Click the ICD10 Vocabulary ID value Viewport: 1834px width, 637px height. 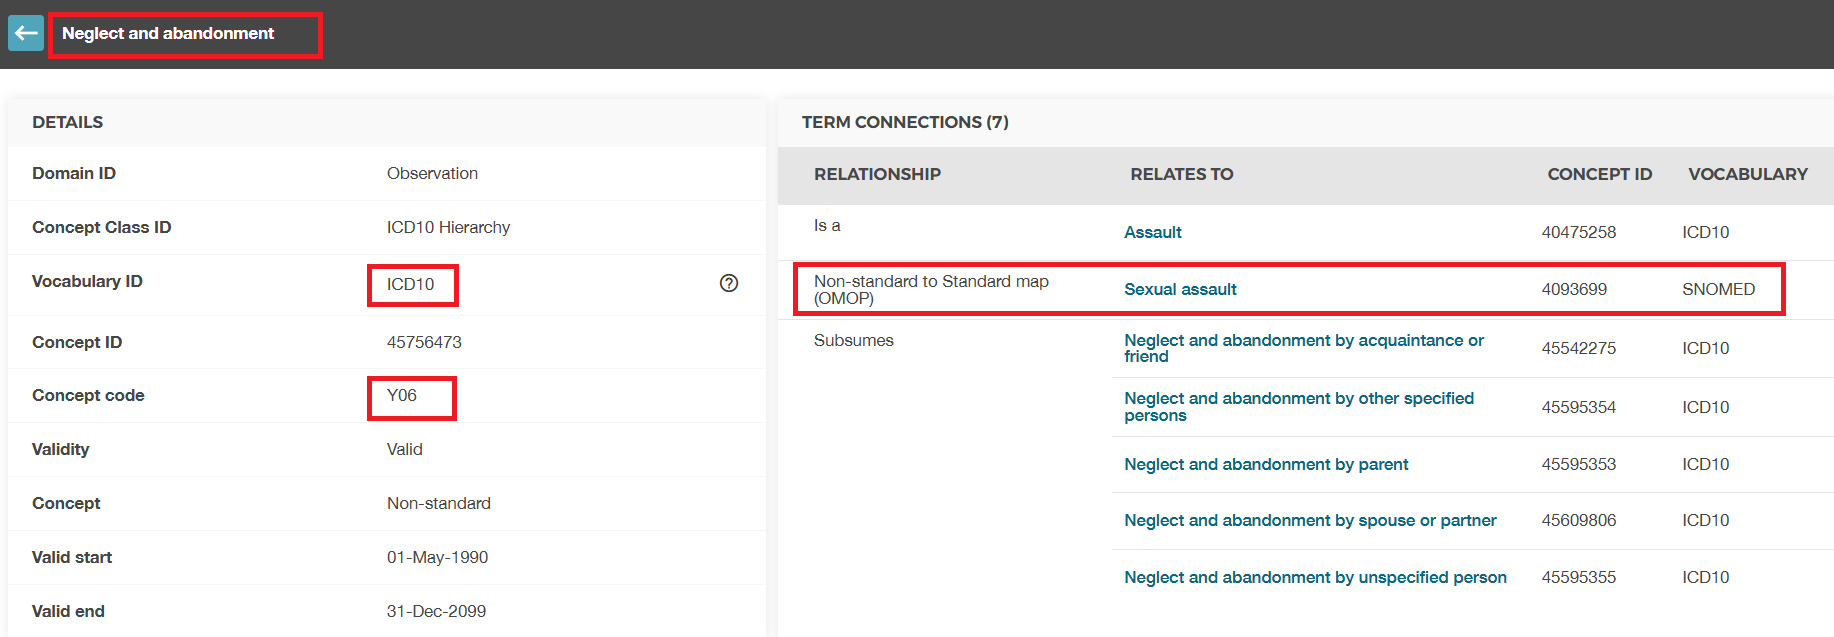coord(411,284)
